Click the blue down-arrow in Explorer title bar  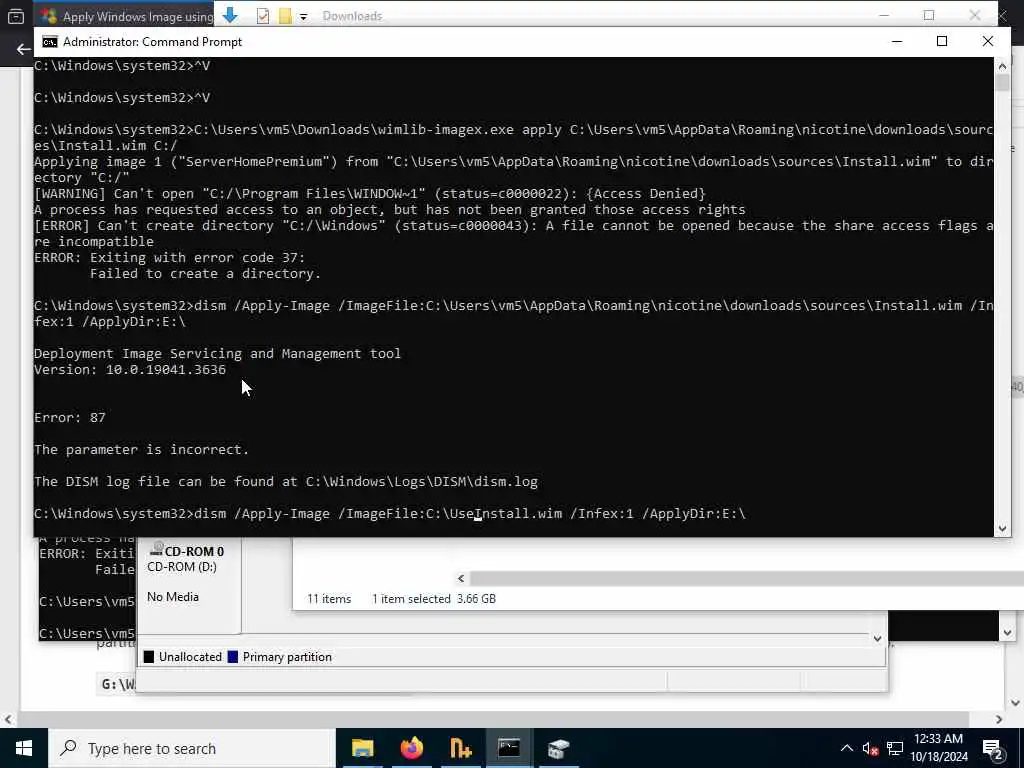[x=230, y=15]
